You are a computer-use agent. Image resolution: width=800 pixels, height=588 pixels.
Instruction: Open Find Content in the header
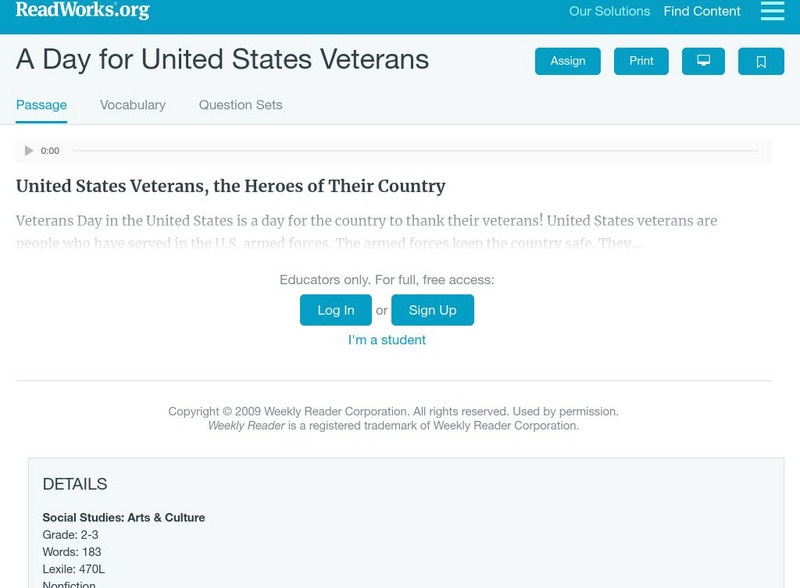pos(702,12)
